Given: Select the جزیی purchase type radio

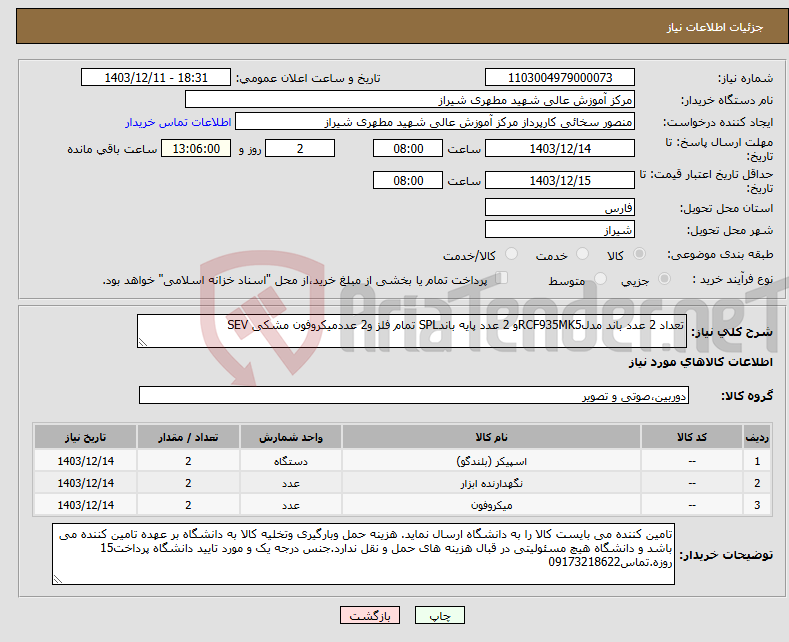Looking at the screenshot, I should 664,279.
